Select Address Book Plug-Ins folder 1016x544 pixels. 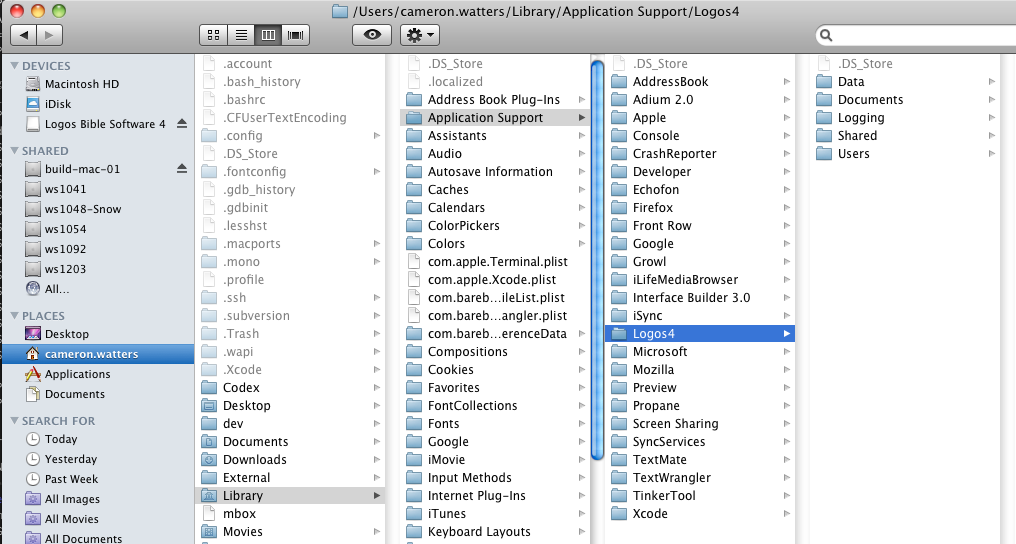coord(495,100)
